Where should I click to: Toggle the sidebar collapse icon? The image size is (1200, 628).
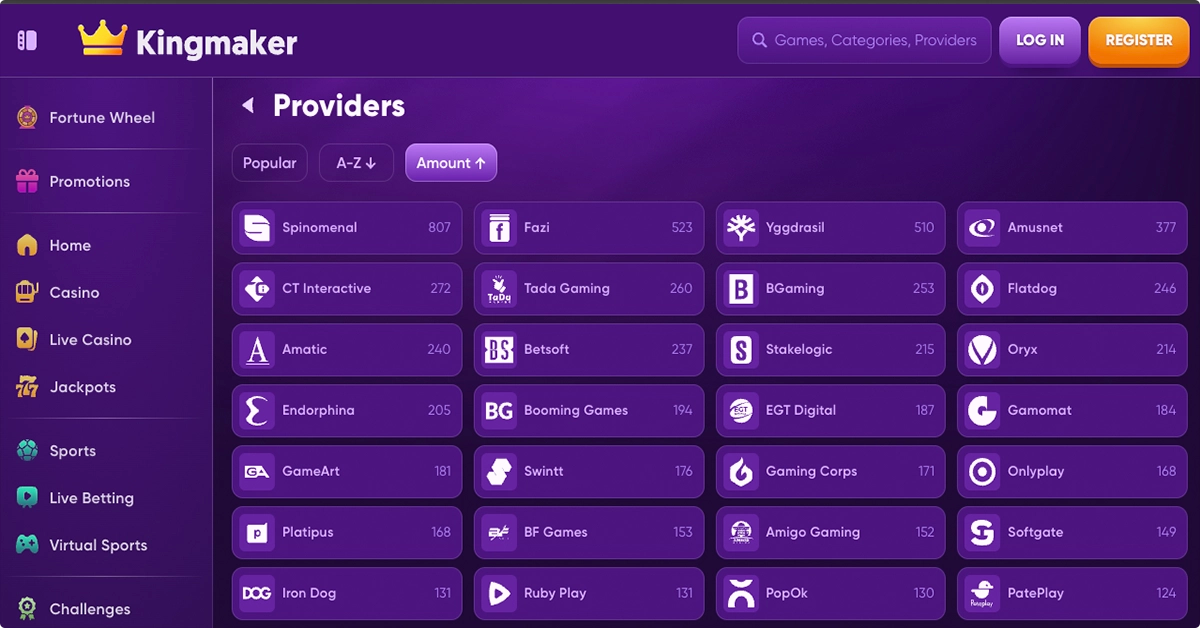[27, 41]
